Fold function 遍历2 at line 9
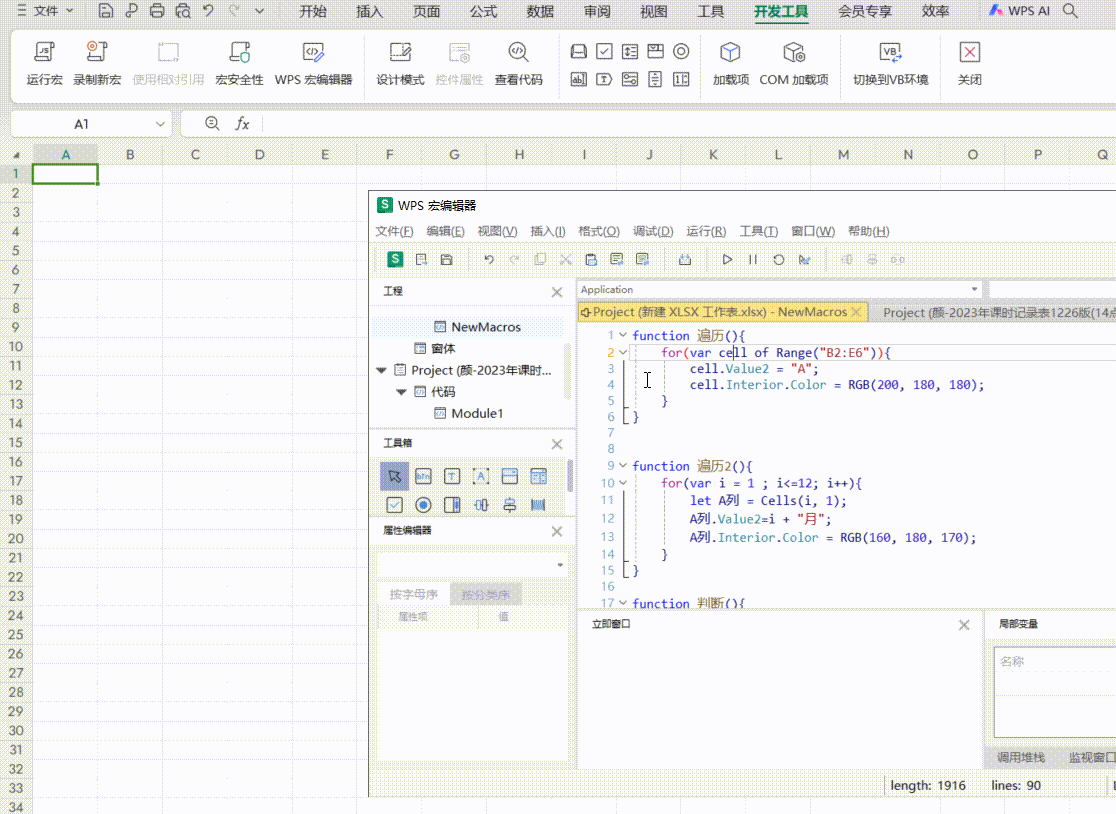This screenshot has height=814, width=1116. (623, 465)
